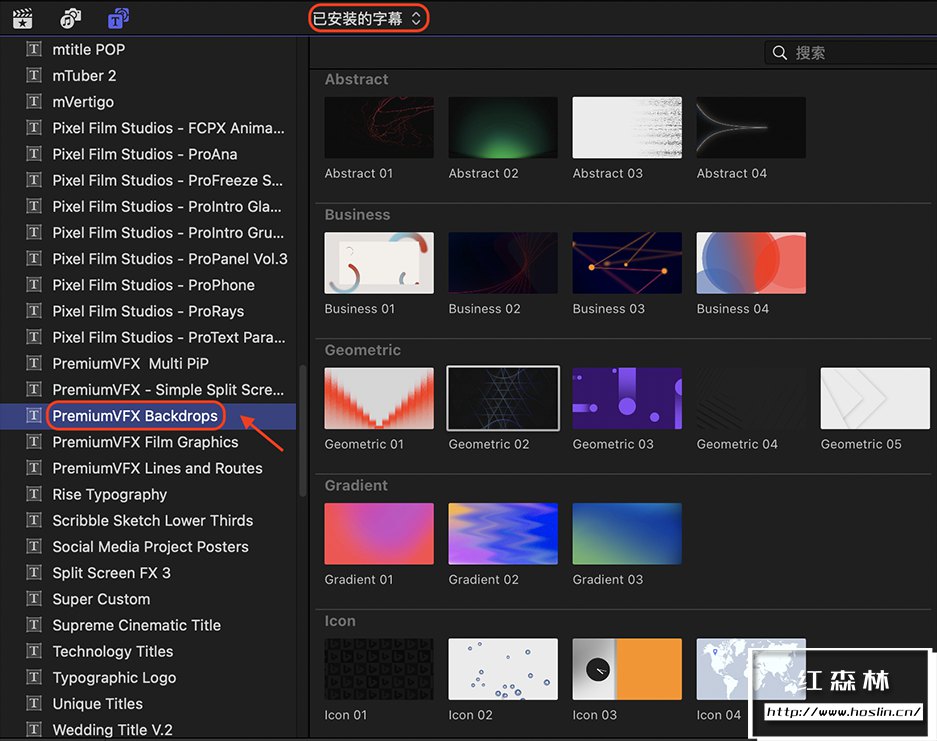
Task: Click the title icon beside mtitle POP
Action: coord(35,49)
